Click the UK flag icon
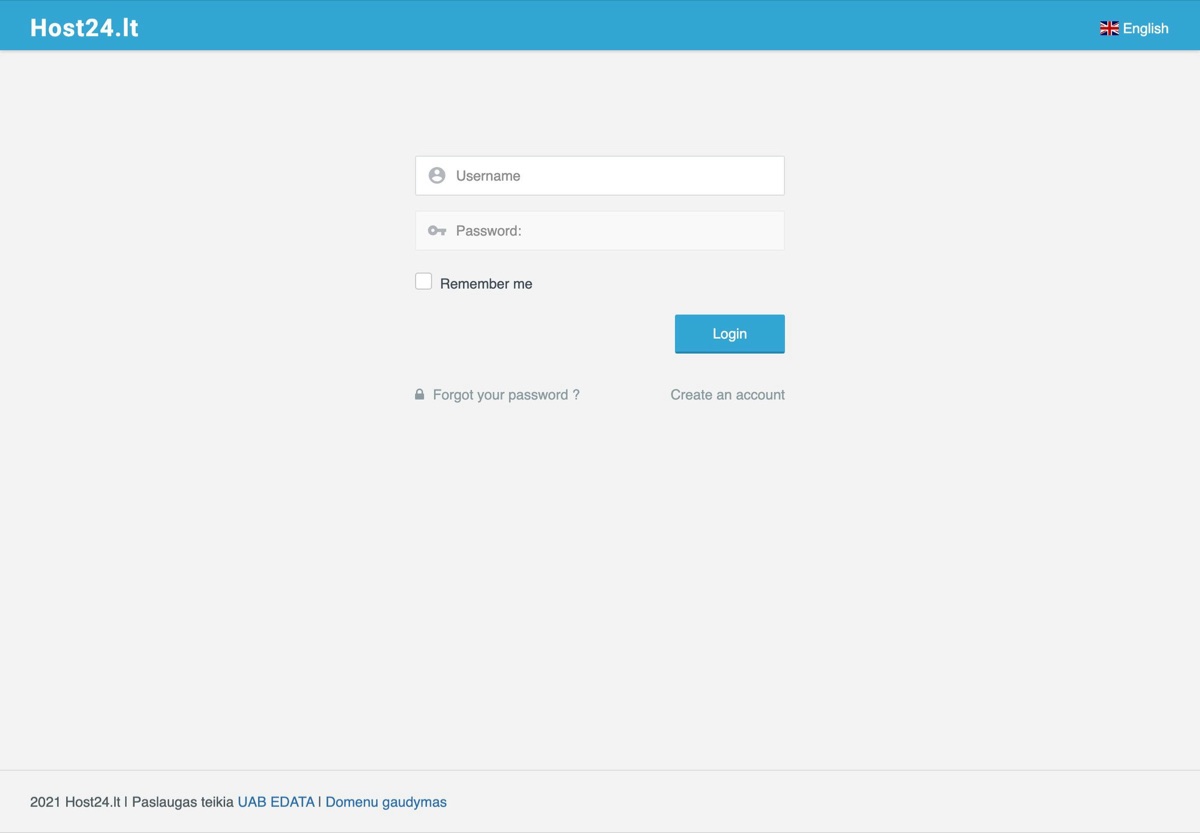1200x833 pixels. tap(1109, 28)
